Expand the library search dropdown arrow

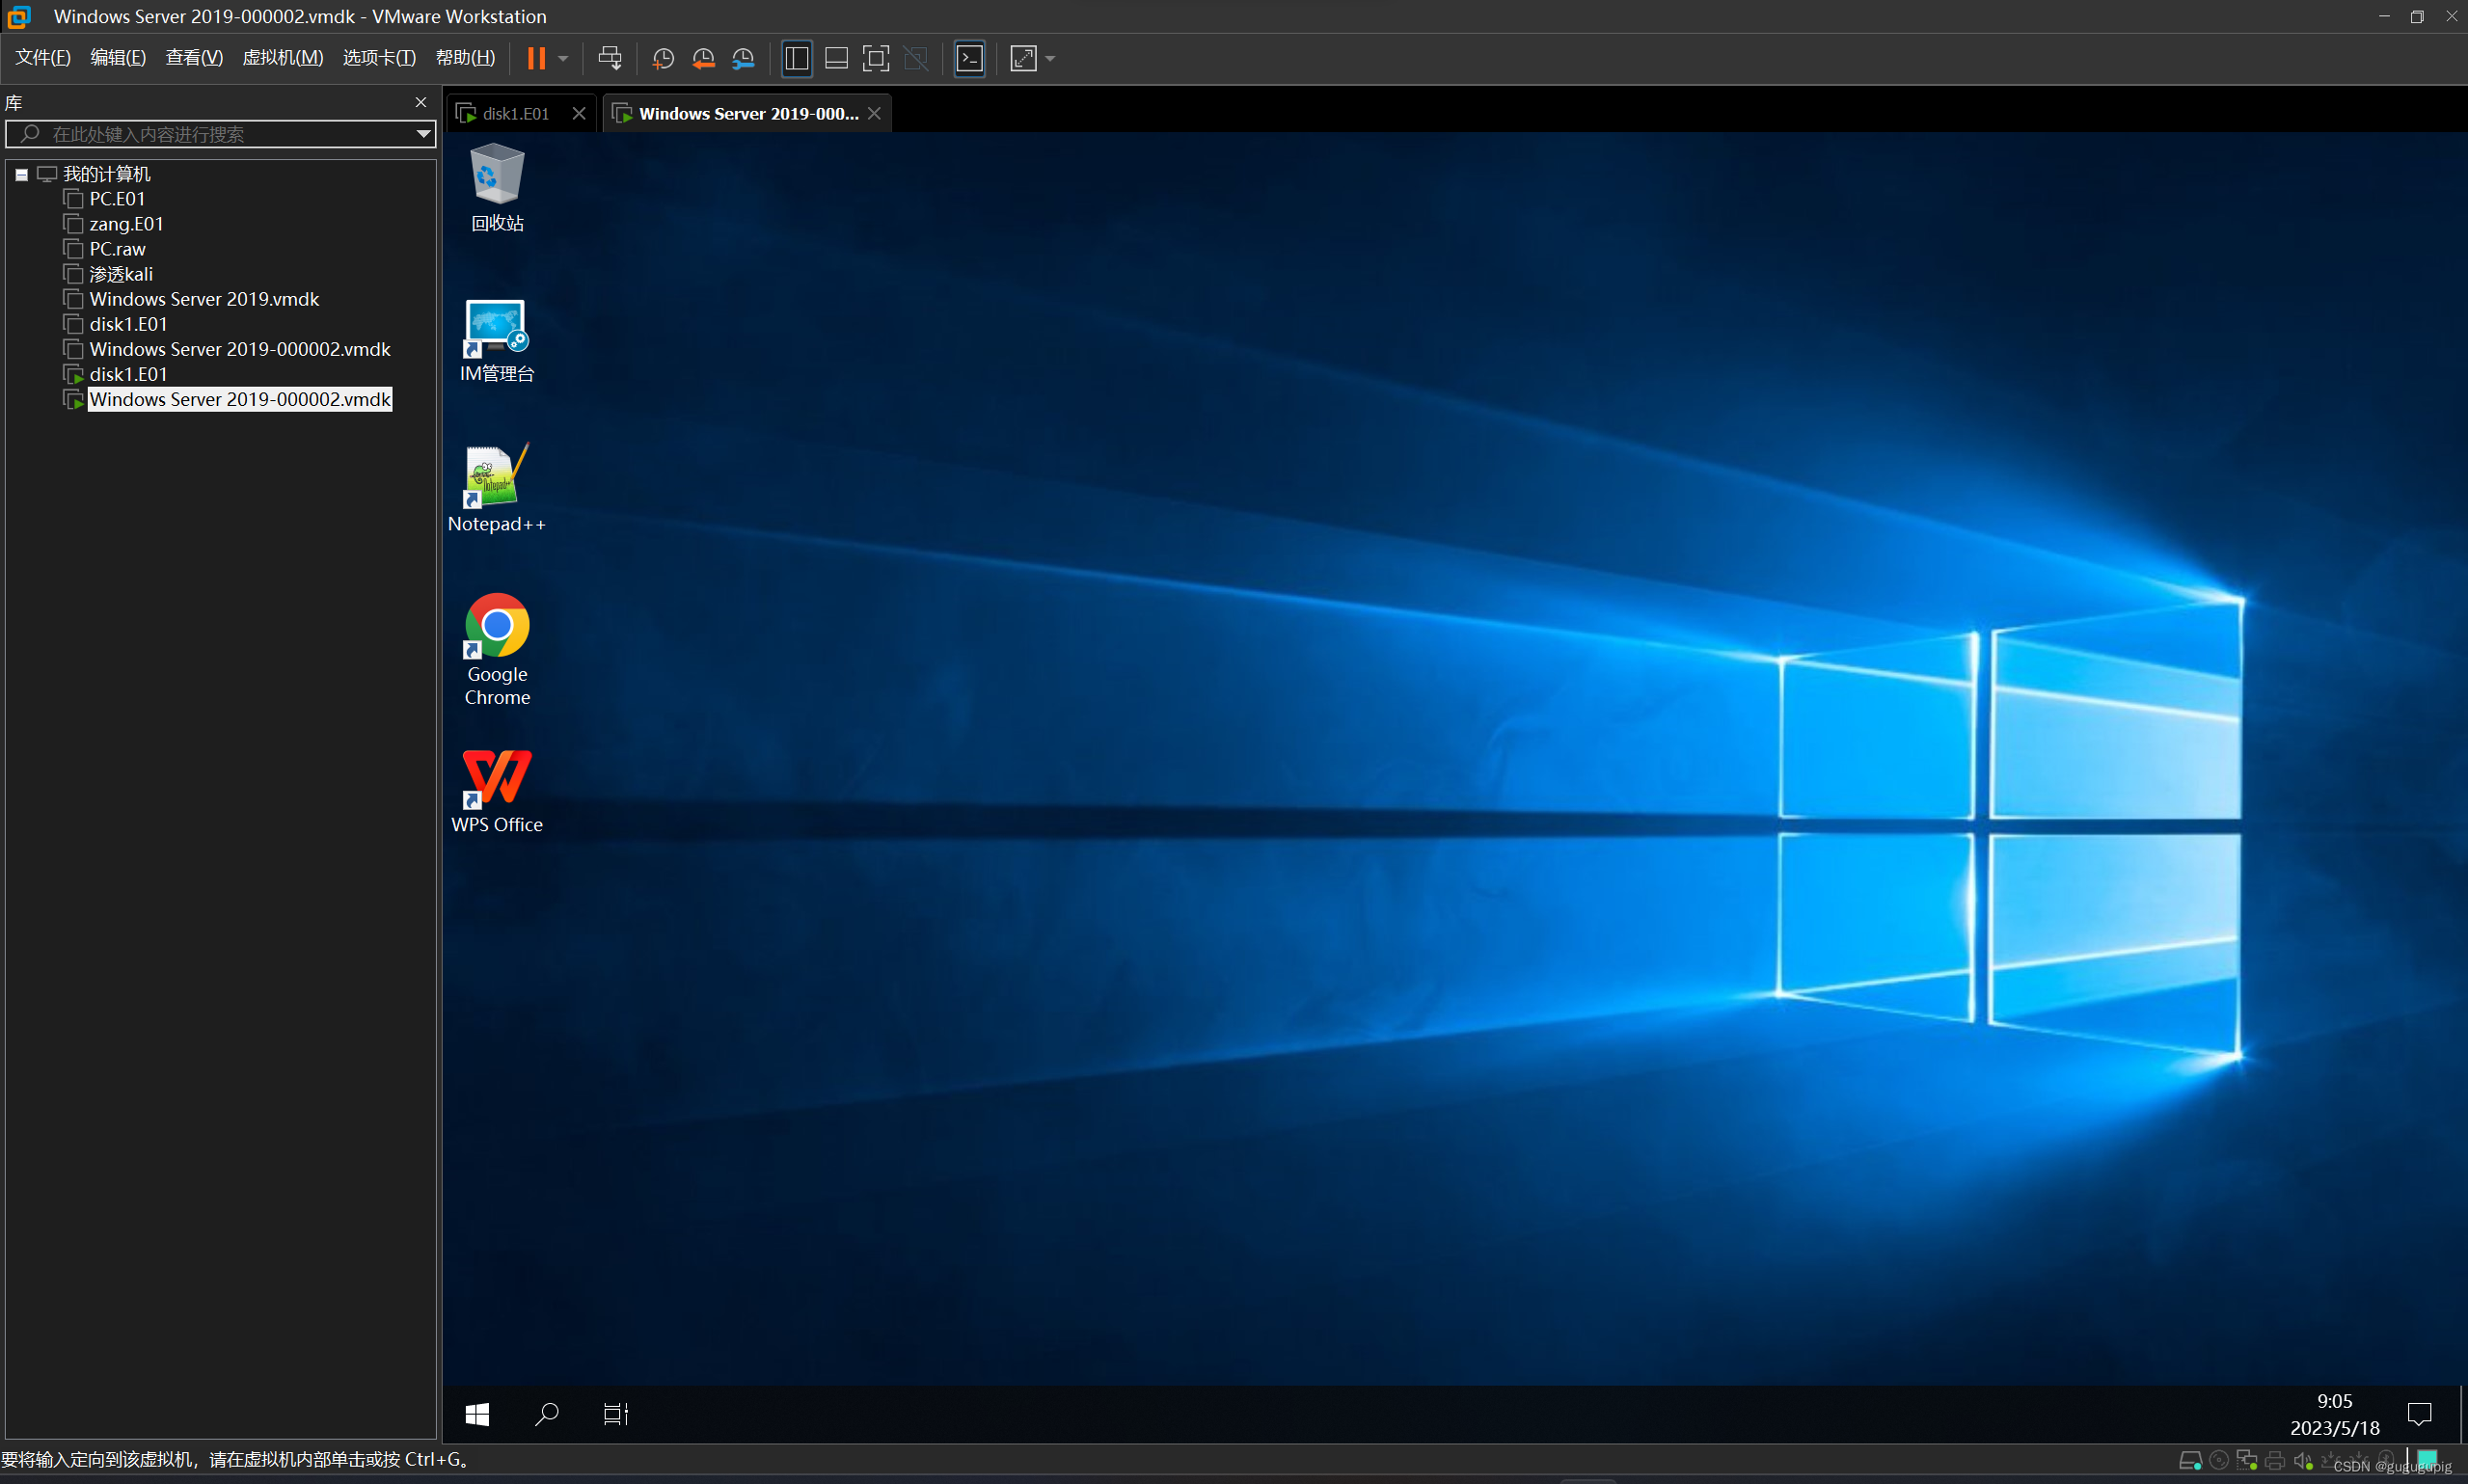[x=423, y=134]
